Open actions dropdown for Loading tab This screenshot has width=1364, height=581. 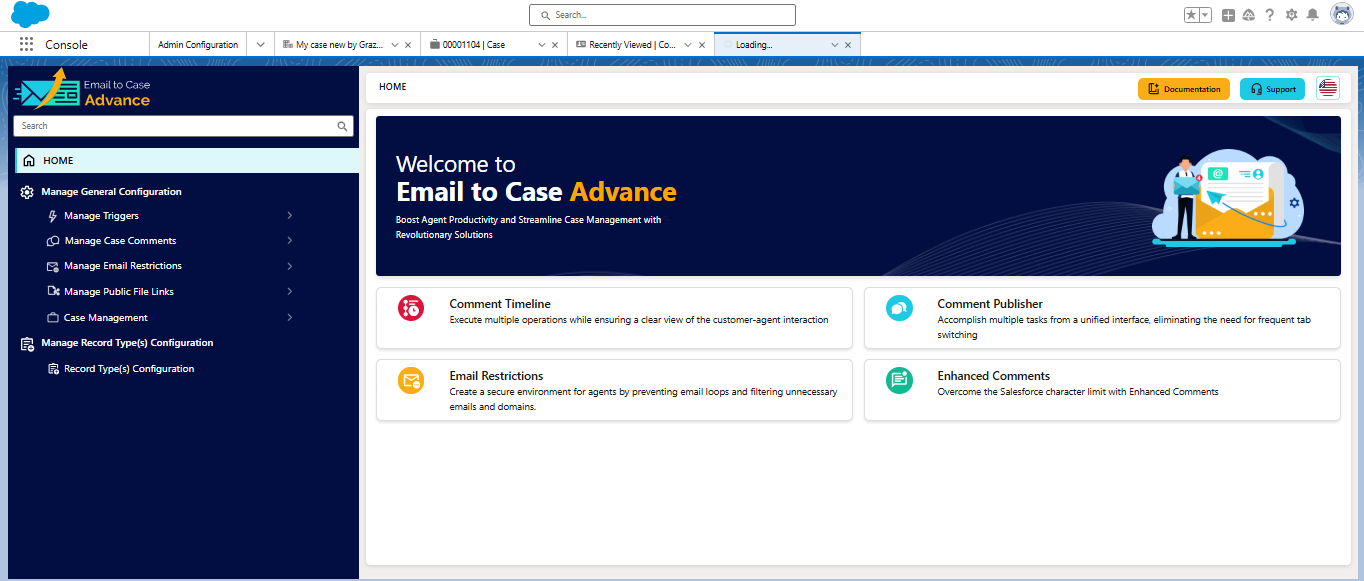point(835,45)
